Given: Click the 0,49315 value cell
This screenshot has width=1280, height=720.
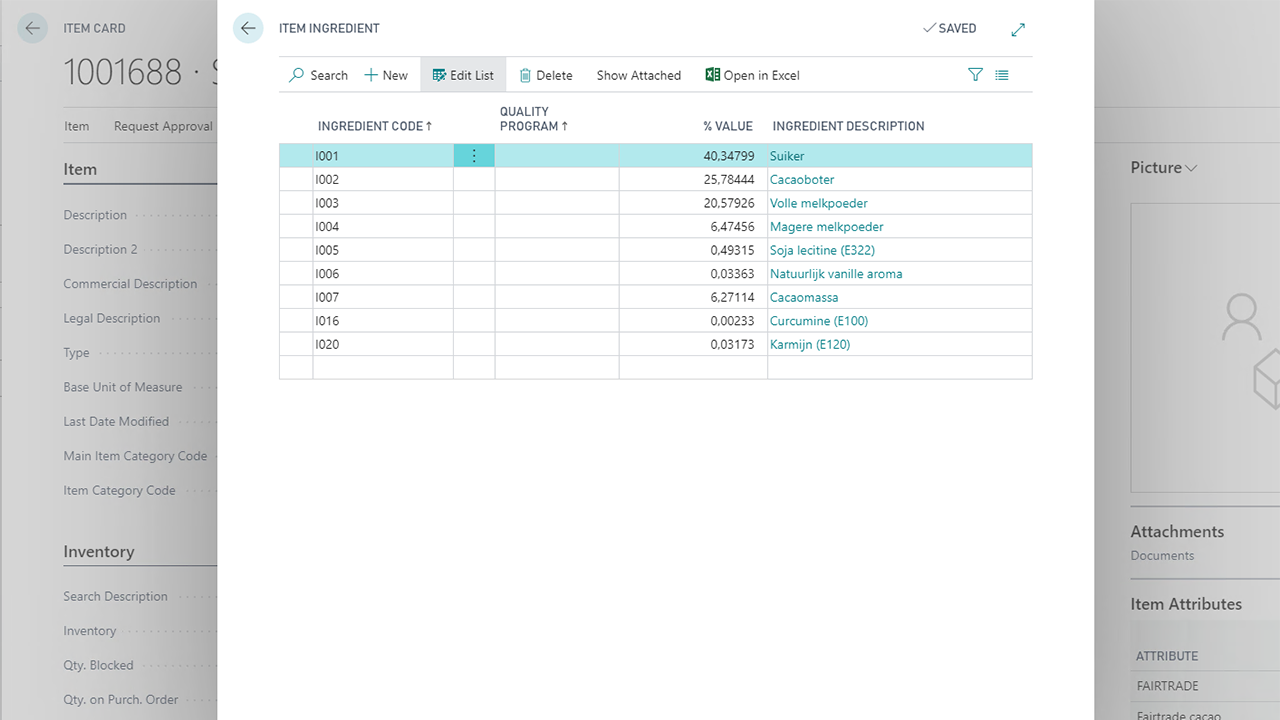Looking at the screenshot, I should click(x=693, y=250).
